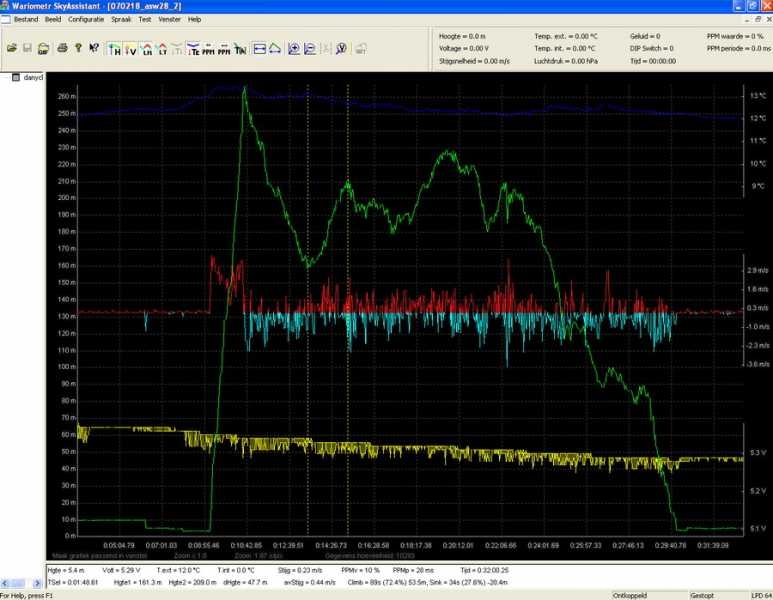Open the Test menu

tap(144, 19)
